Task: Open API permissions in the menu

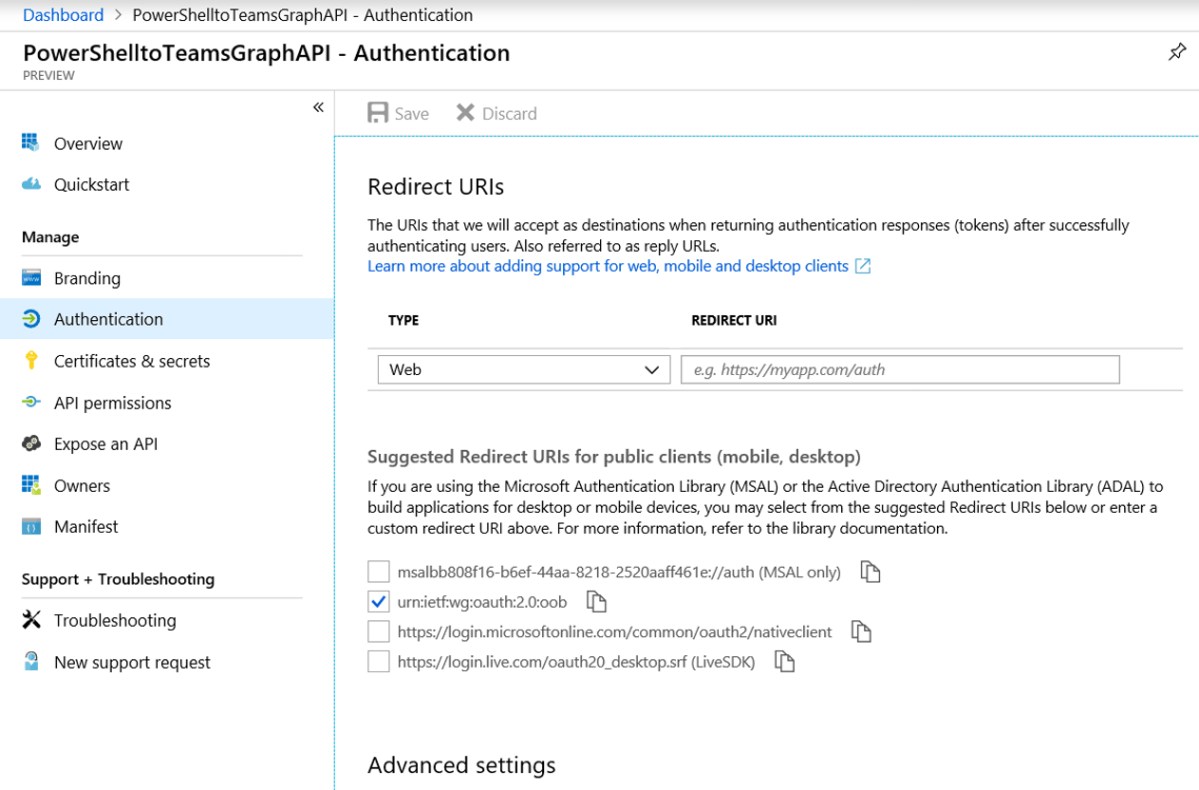Action: click(x=112, y=403)
